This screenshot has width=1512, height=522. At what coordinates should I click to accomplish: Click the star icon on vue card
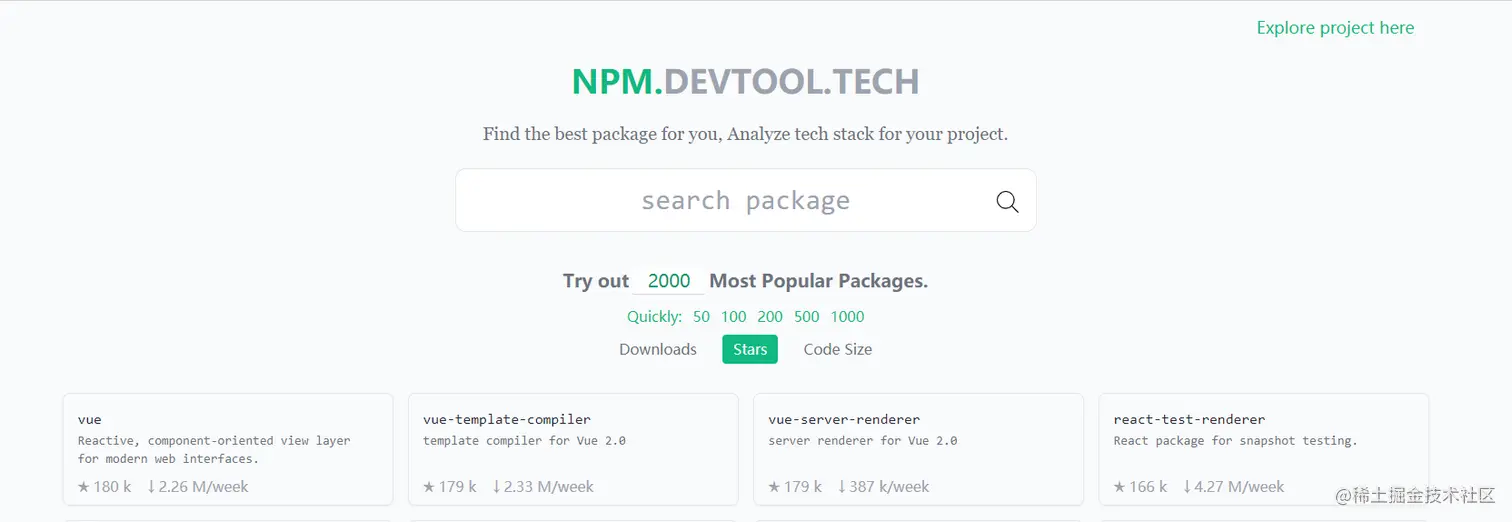point(84,487)
